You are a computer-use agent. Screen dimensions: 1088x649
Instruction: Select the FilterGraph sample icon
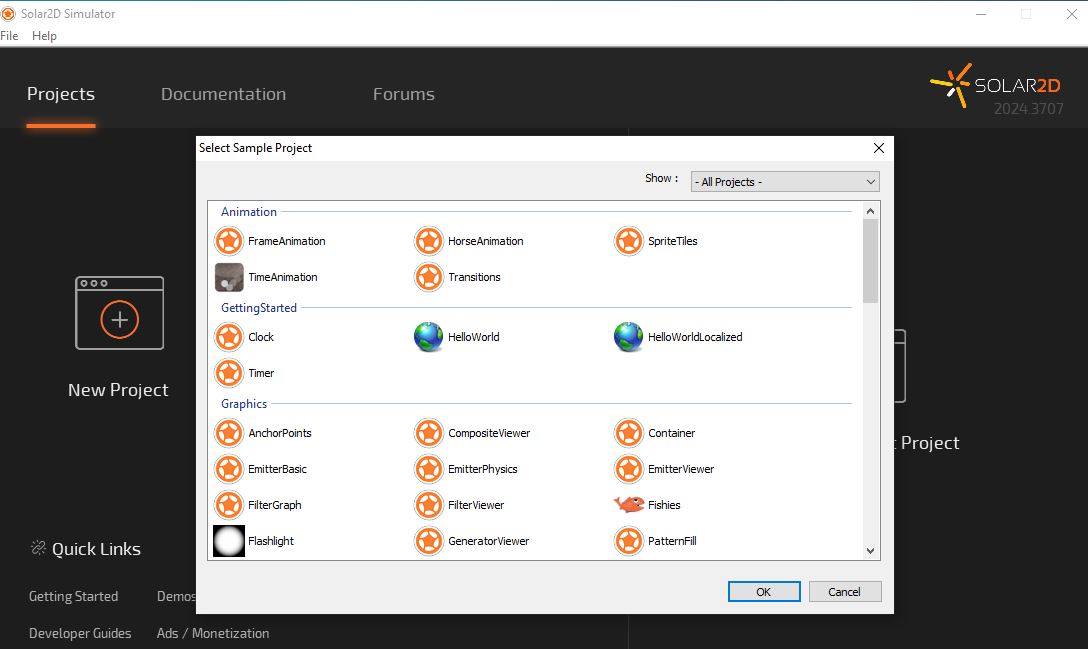point(228,505)
